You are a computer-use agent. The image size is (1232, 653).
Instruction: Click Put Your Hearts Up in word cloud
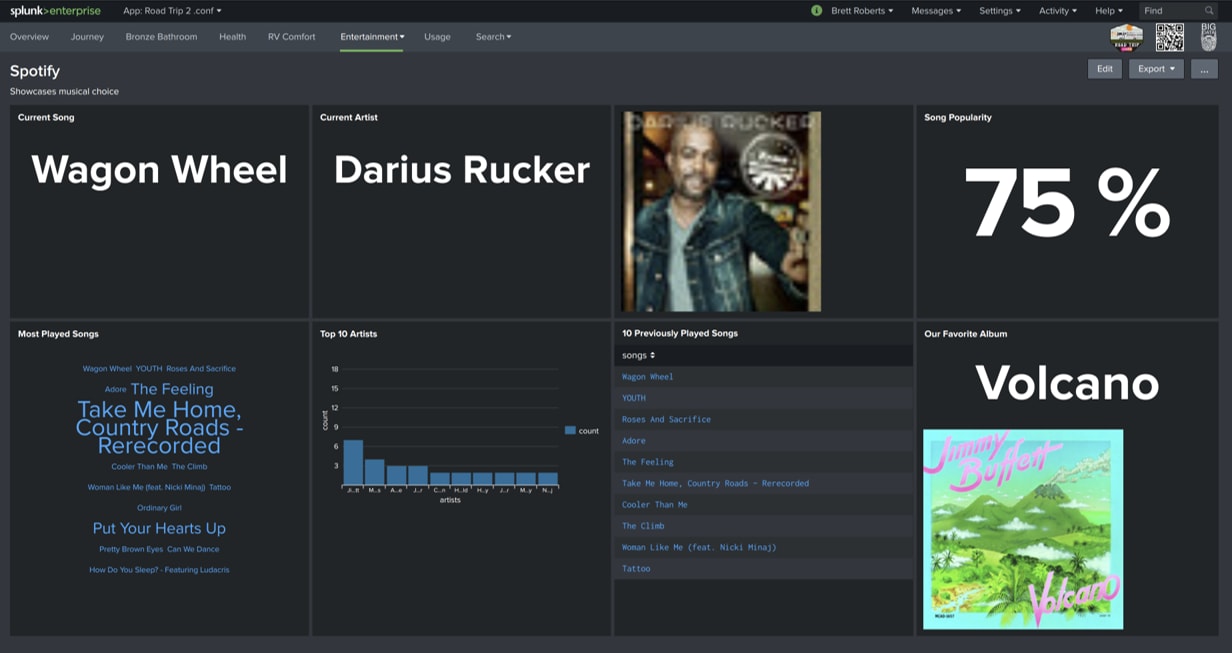159,528
